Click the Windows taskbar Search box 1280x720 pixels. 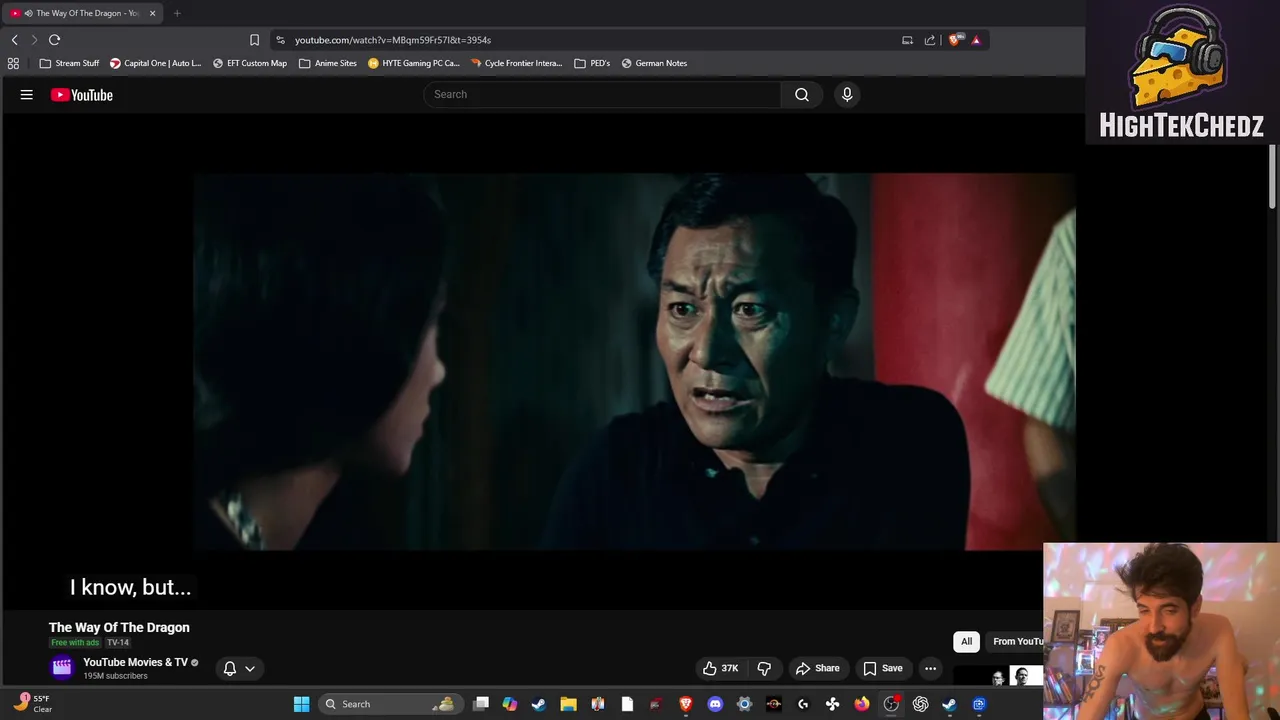(393, 704)
